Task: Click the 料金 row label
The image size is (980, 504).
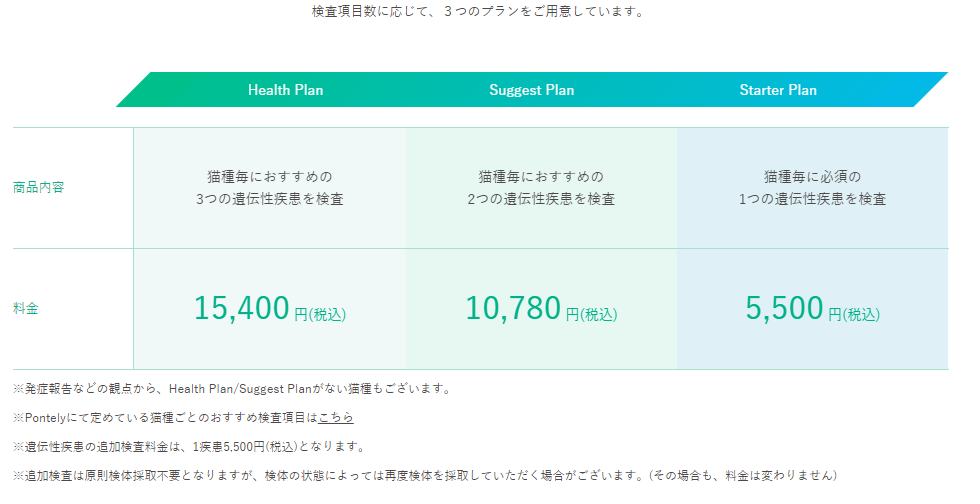Action: pos(26,309)
